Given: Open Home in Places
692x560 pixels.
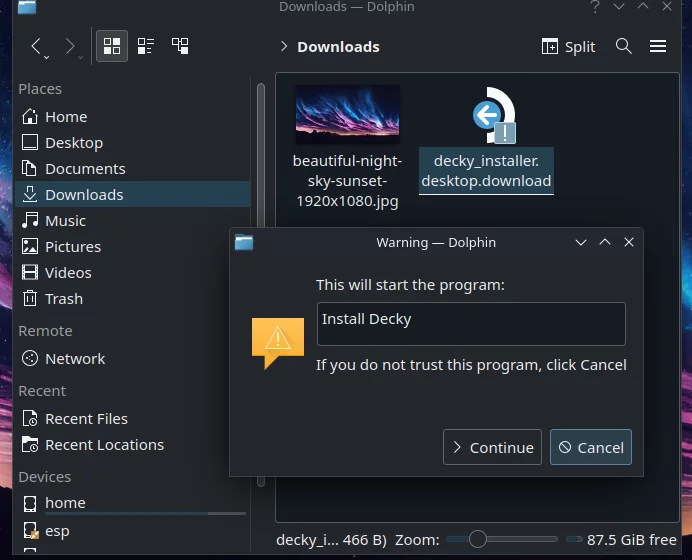Looking at the screenshot, I should pyautogui.click(x=132, y=117).
